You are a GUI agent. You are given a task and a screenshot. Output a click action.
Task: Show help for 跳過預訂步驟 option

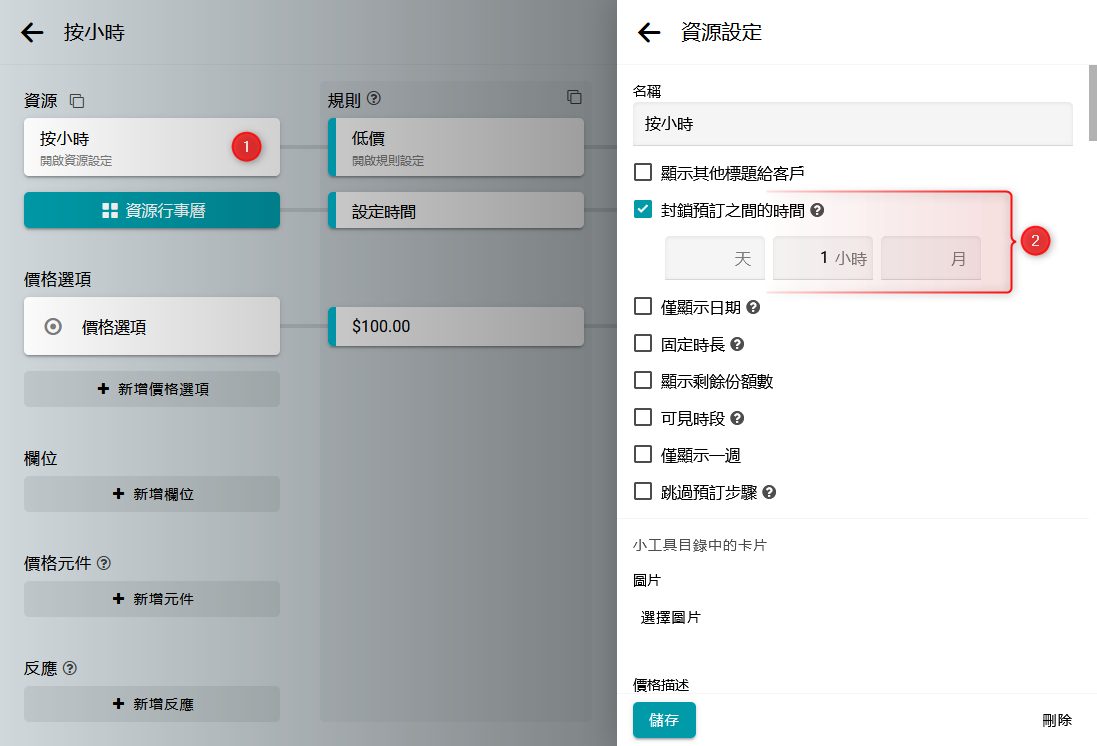tap(769, 492)
